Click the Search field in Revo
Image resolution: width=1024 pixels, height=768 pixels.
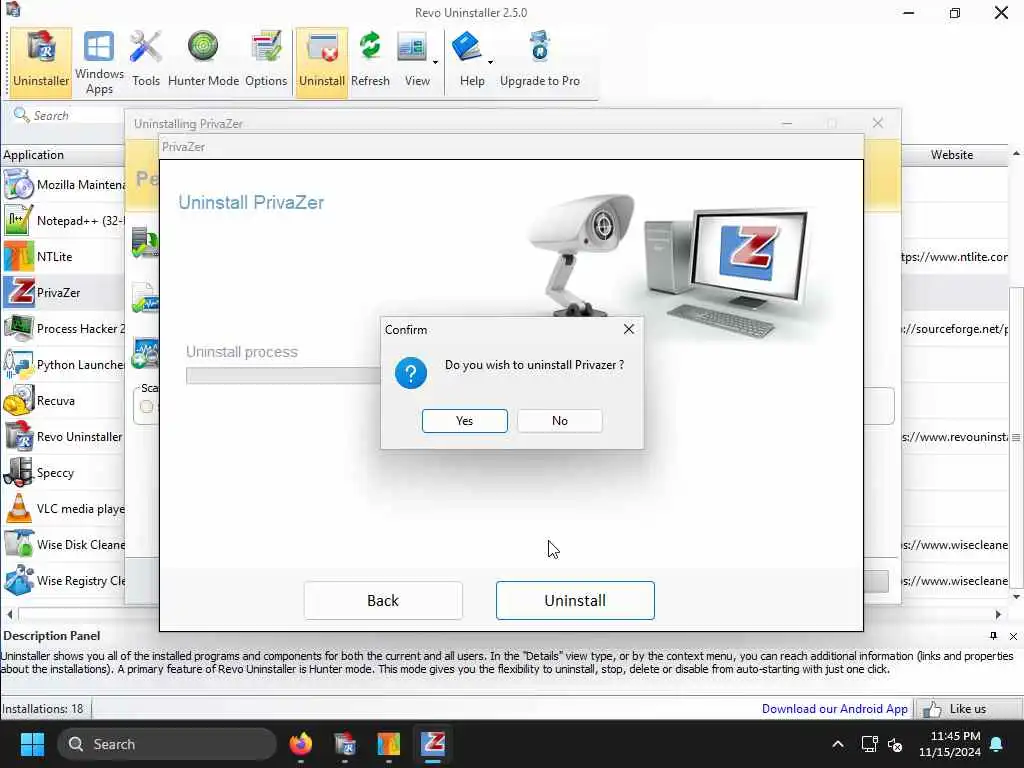click(x=69, y=116)
